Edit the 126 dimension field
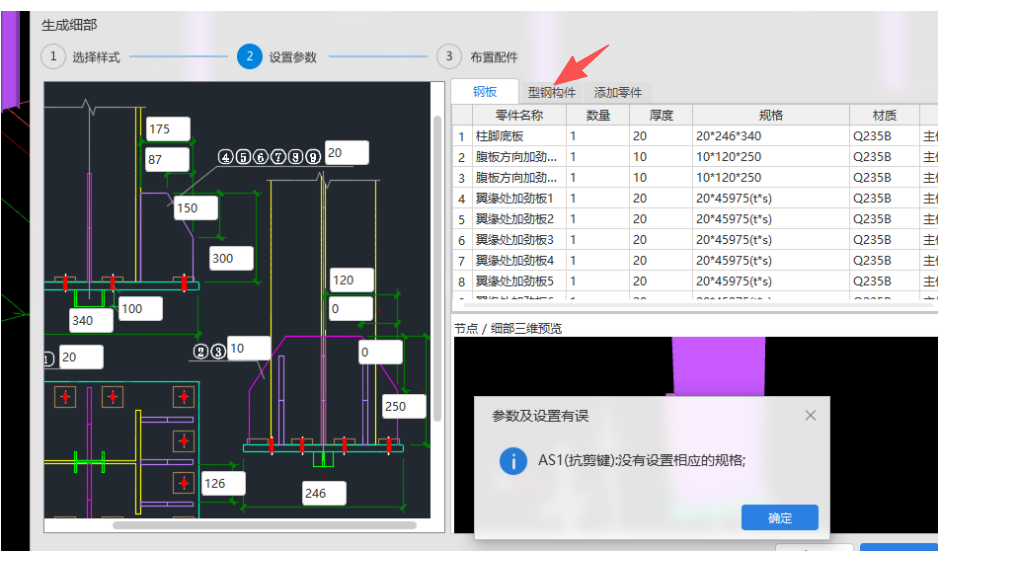This screenshot has width=1011, height=561. 223,483
